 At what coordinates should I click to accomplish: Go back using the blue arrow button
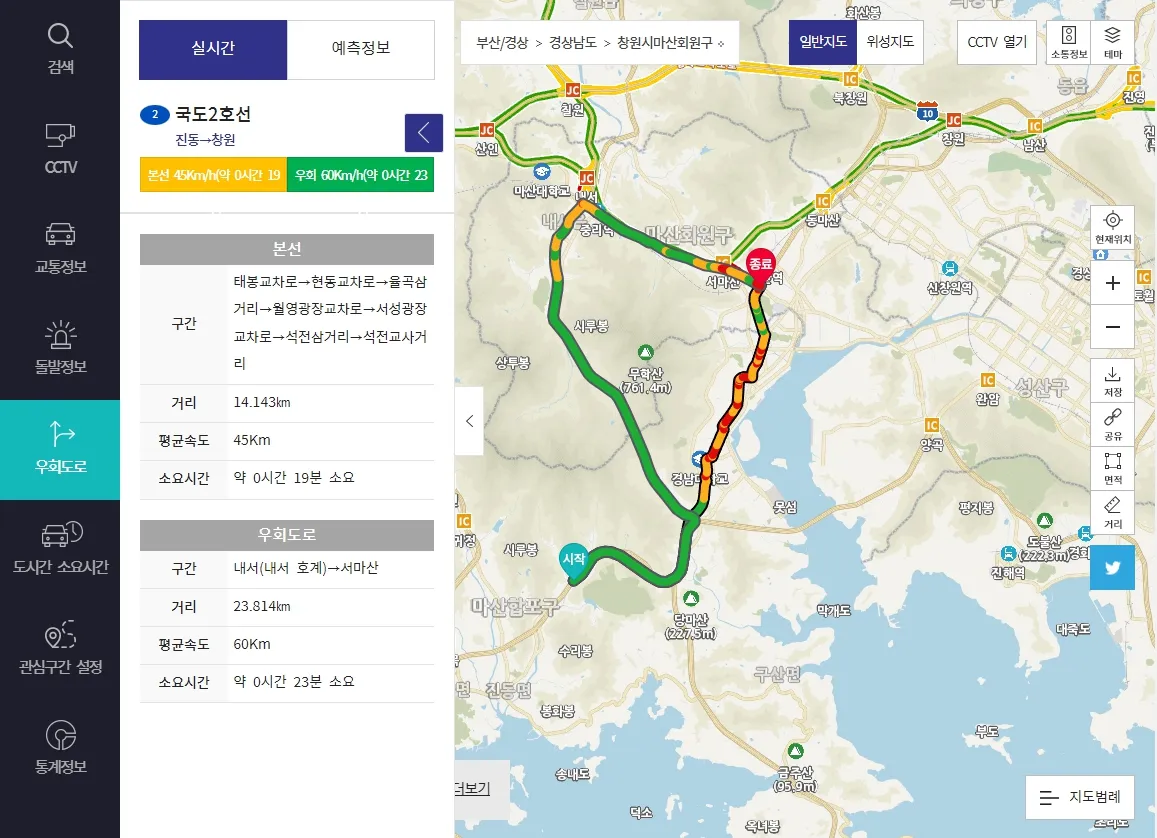click(423, 132)
